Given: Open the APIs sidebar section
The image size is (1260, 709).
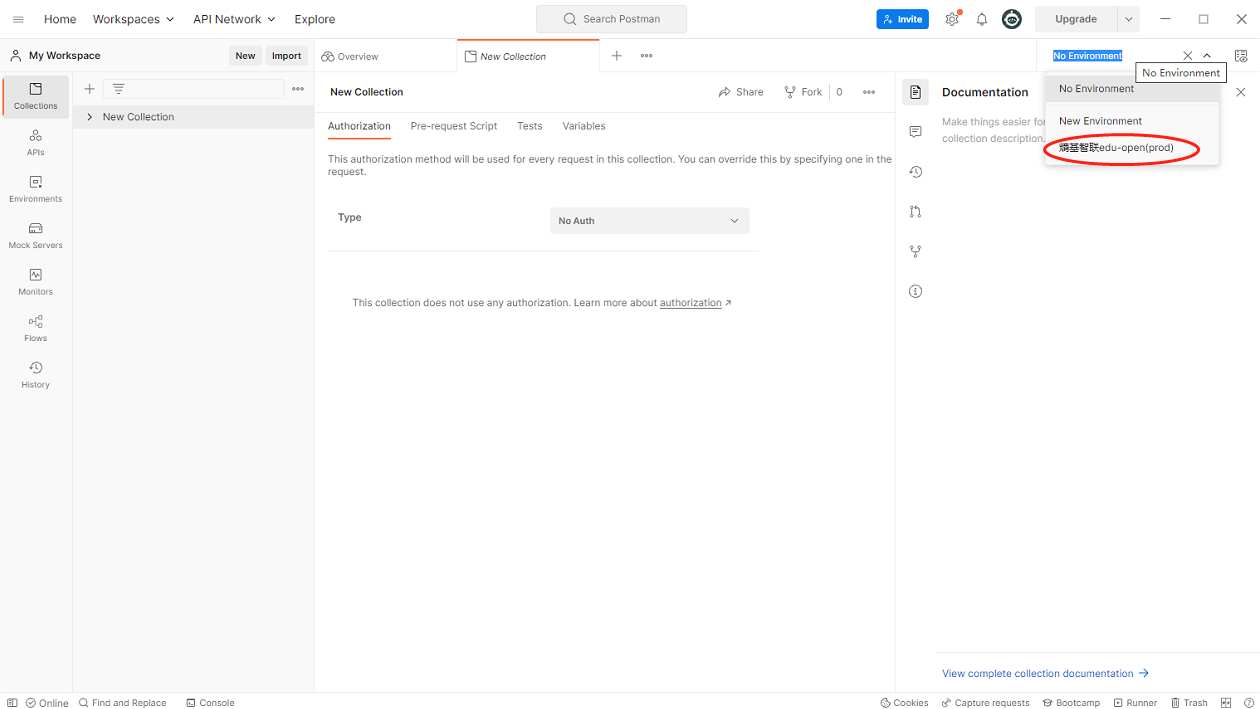Looking at the screenshot, I should (x=36, y=142).
